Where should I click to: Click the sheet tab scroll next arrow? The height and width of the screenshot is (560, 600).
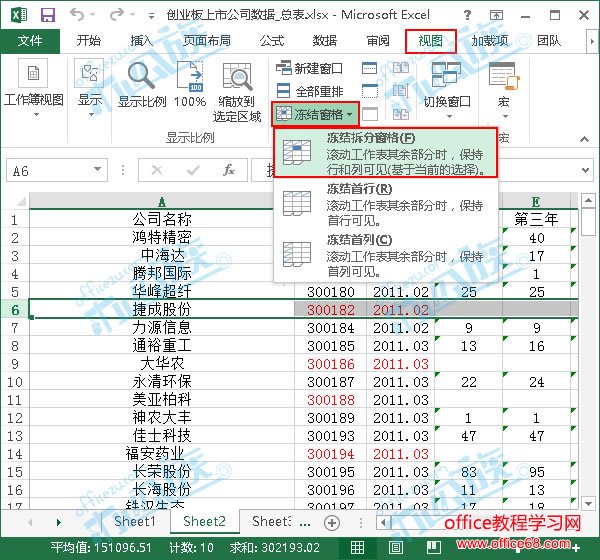(58, 522)
